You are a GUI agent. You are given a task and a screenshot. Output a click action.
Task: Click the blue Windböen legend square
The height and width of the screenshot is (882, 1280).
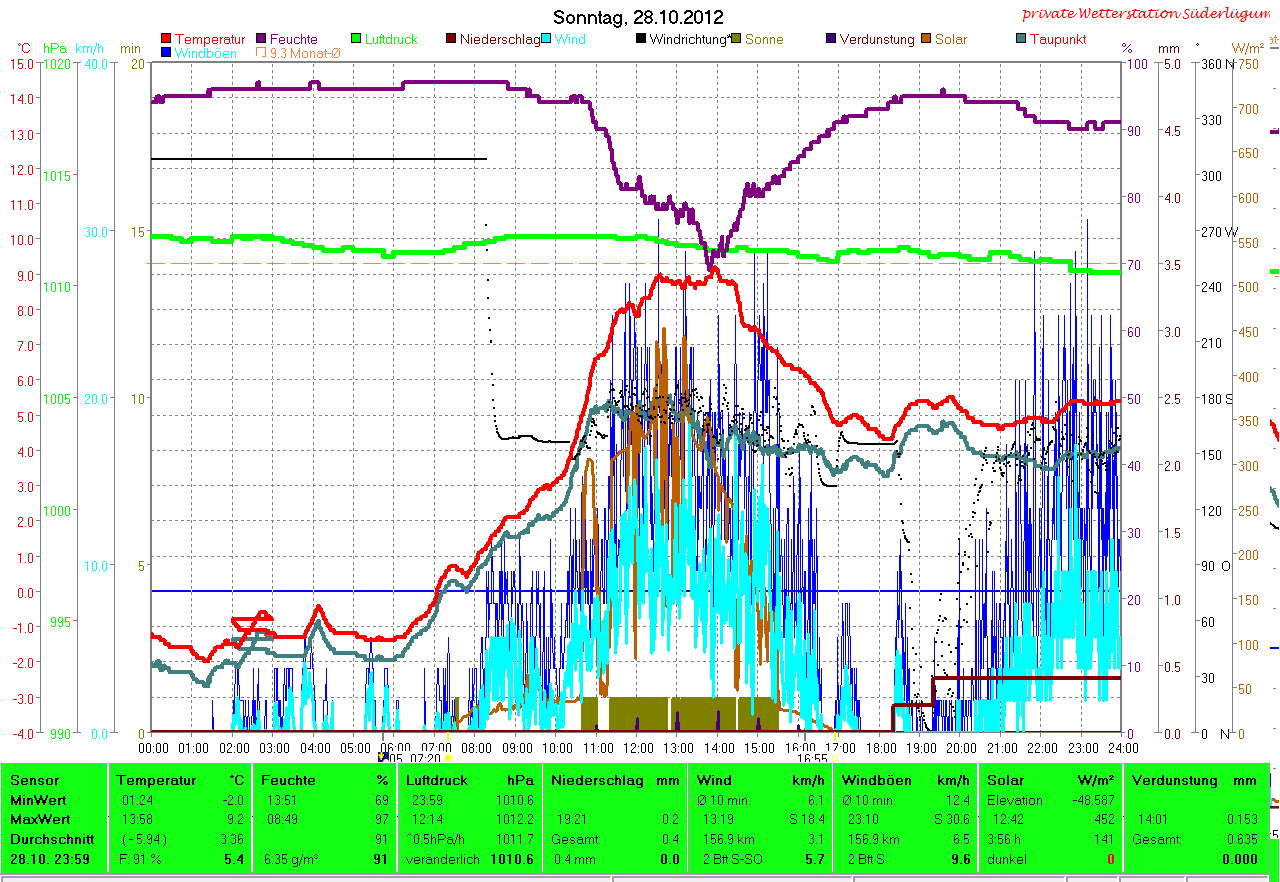(166, 52)
